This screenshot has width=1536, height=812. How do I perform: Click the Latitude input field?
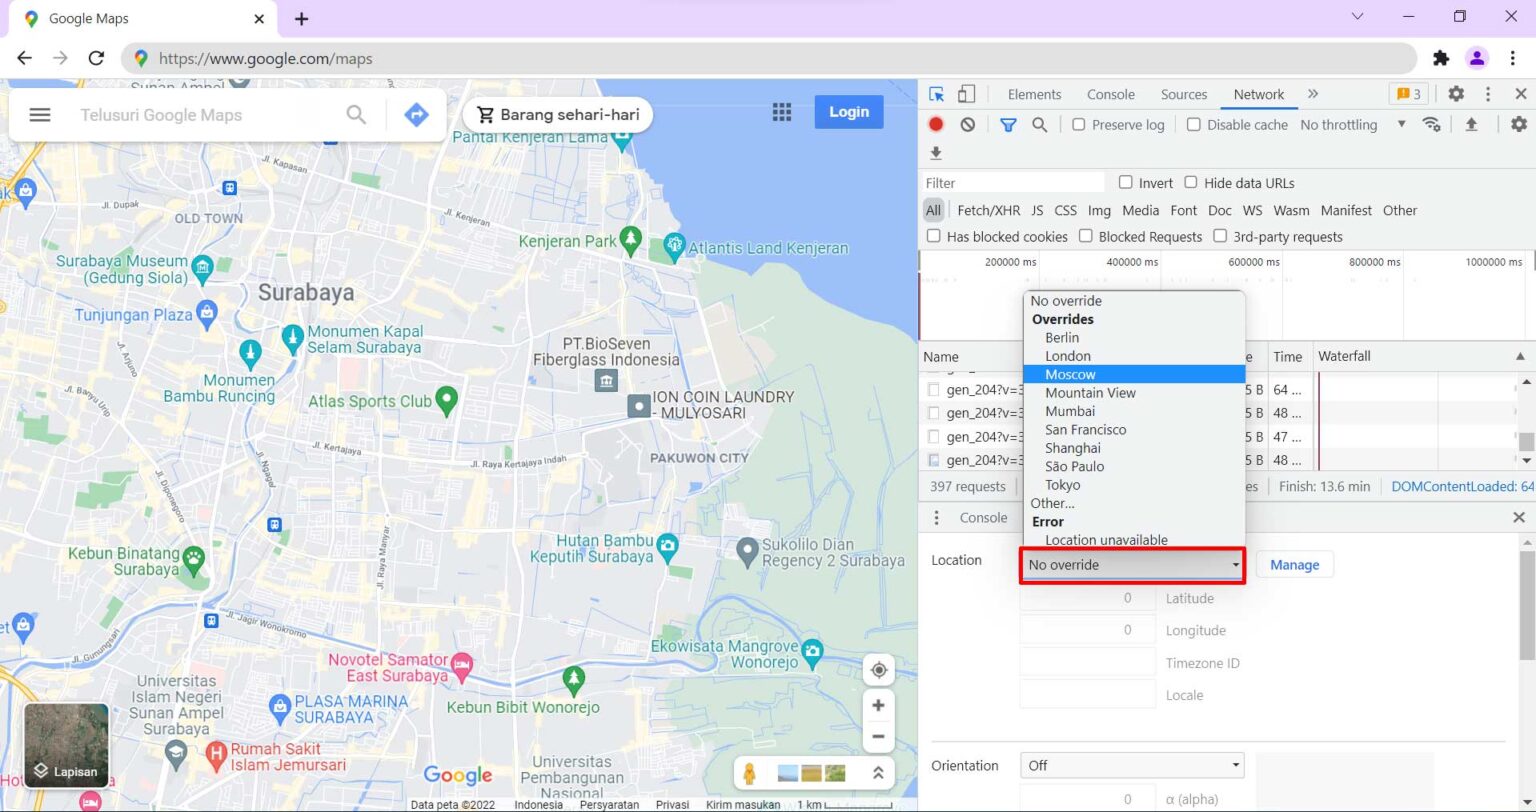tap(1088, 598)
